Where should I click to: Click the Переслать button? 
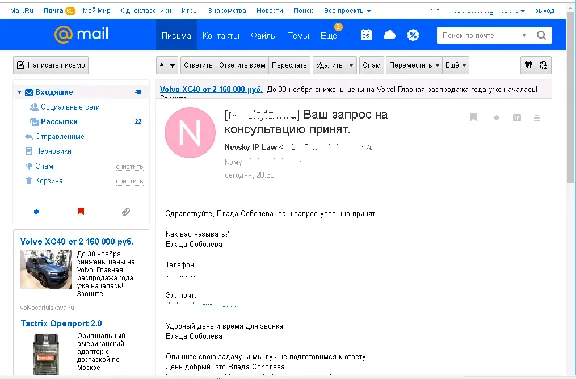click(289, 65)
